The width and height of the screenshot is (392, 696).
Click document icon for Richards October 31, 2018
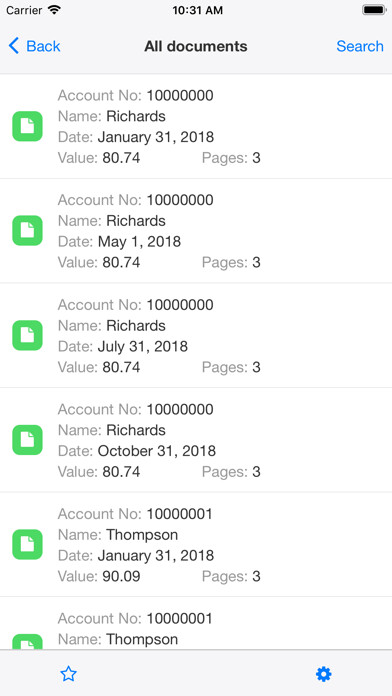click(x=28, y=440)
